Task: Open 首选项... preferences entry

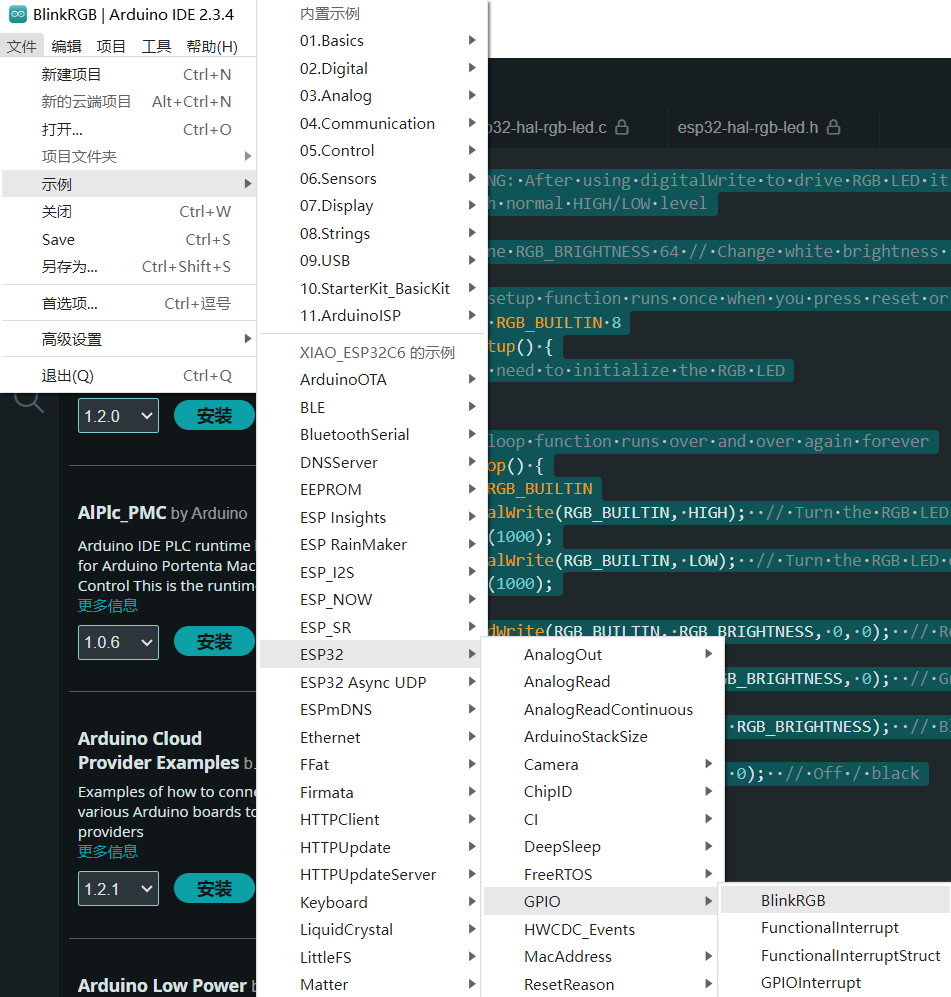Action: point(129,303)
